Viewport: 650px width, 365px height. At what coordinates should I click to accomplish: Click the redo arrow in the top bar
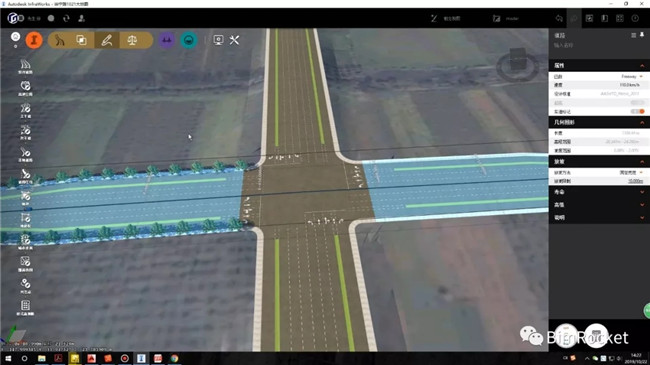[x=574, y=18]
